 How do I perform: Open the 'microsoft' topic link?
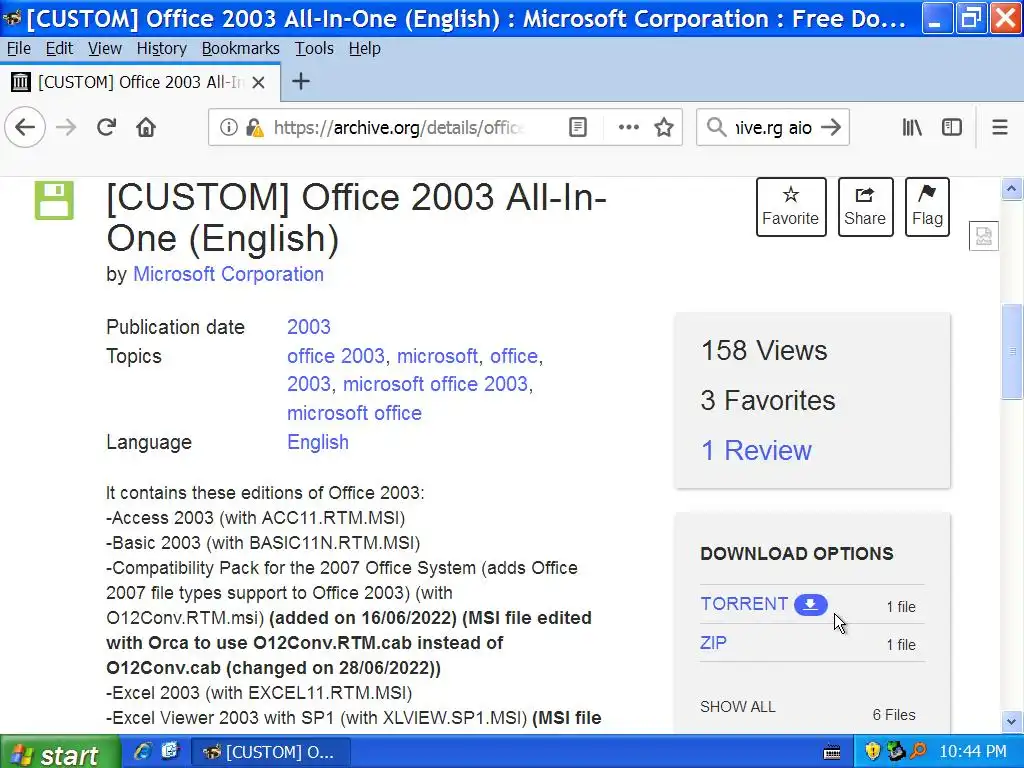point(438,356)
